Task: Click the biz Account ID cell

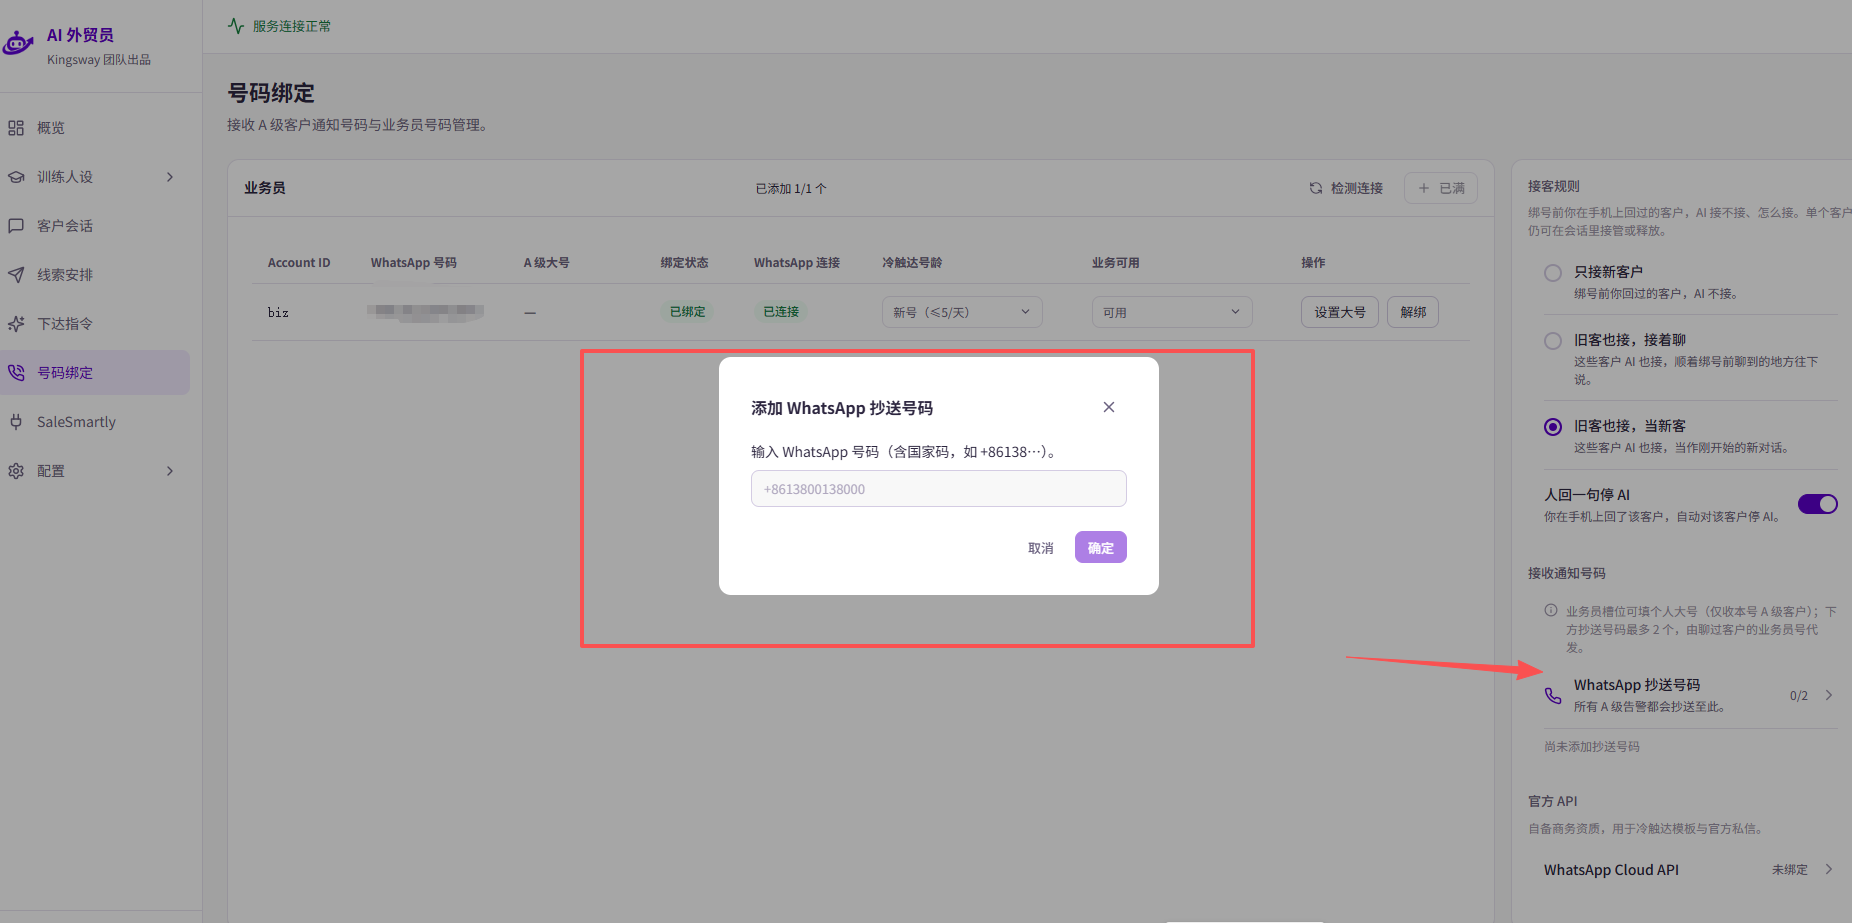Action: click(278, 313)
